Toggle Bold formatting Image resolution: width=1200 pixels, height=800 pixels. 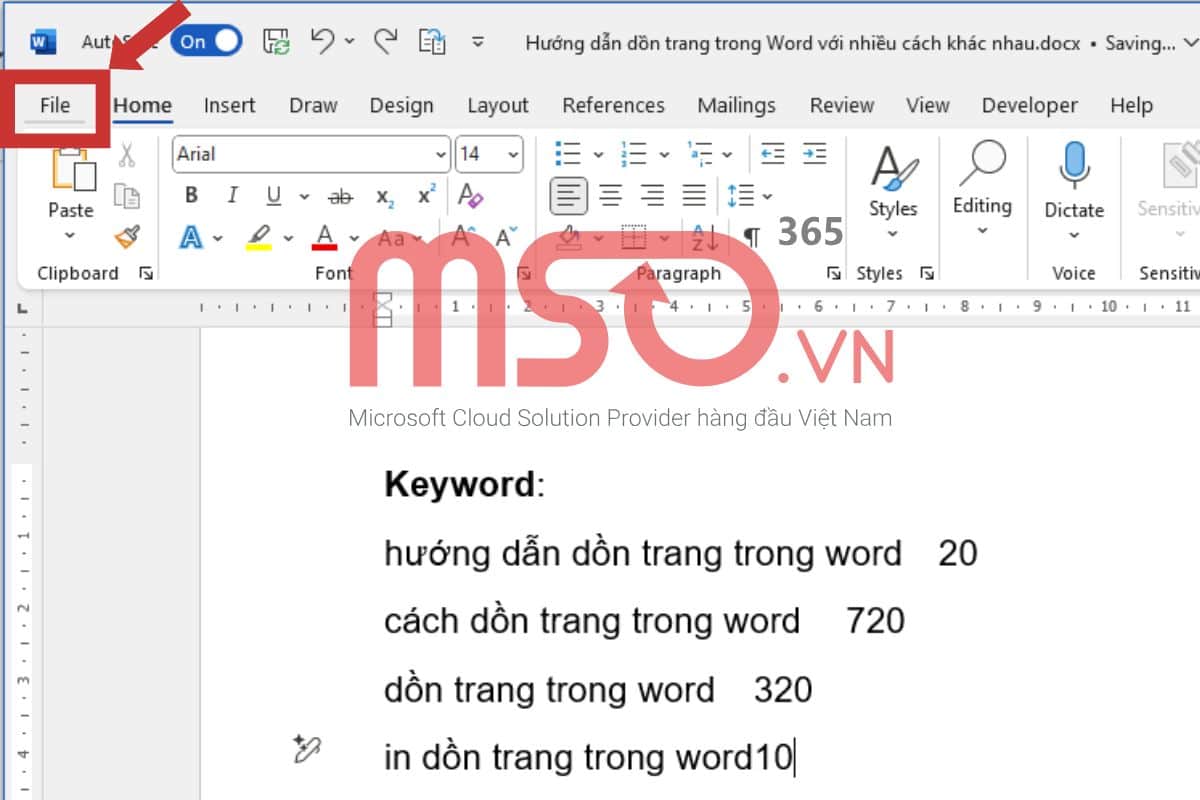[x=192, y=195]
